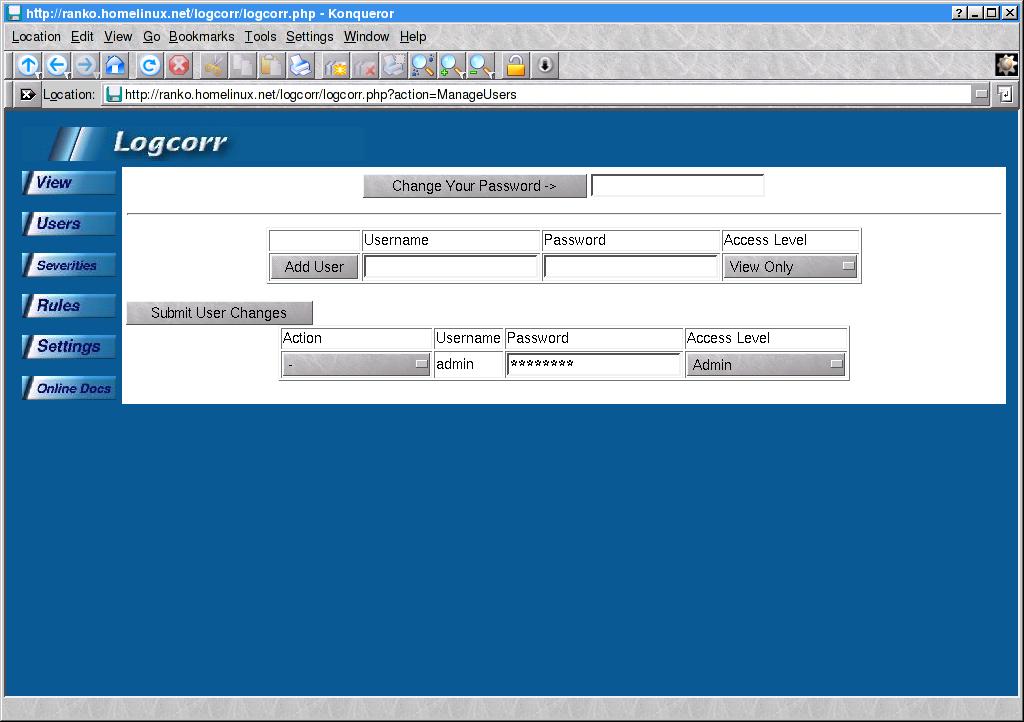This screenshot has height=722, width=1024.
Task: Open the Access Level dropdown for new user
Action: coord(790,267)
